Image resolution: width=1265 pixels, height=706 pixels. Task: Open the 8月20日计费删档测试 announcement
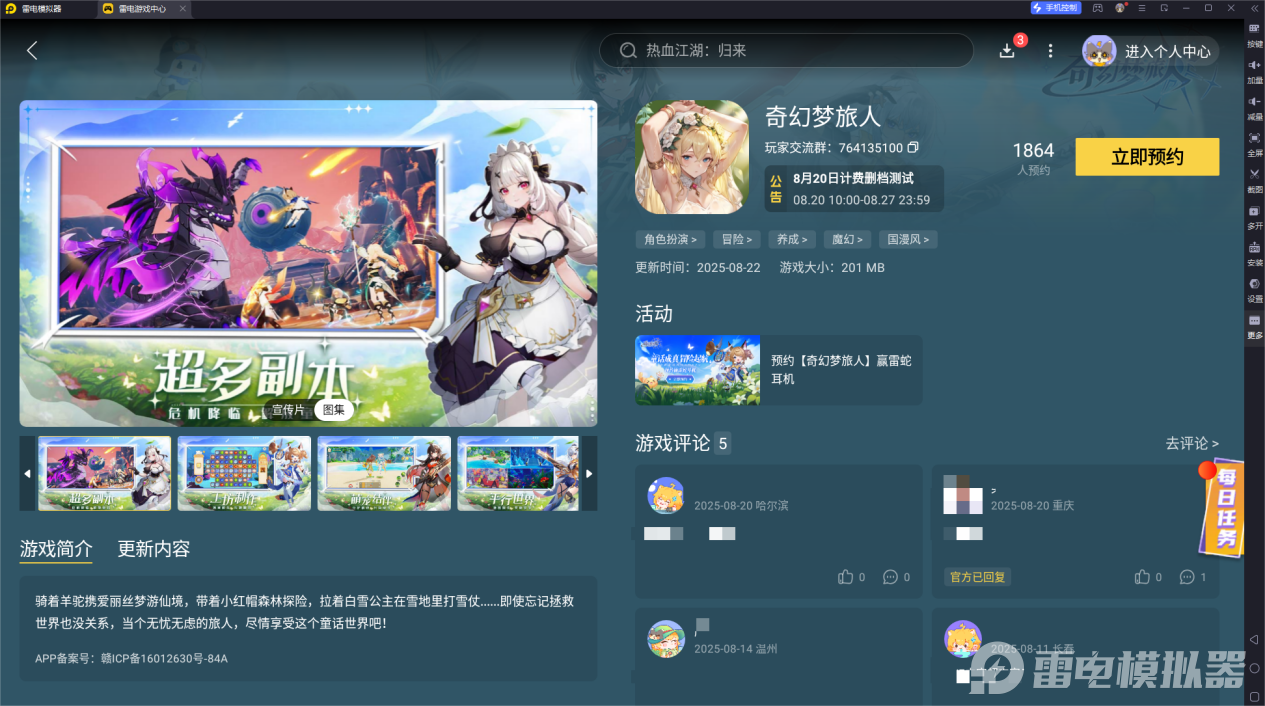[853, 189]
